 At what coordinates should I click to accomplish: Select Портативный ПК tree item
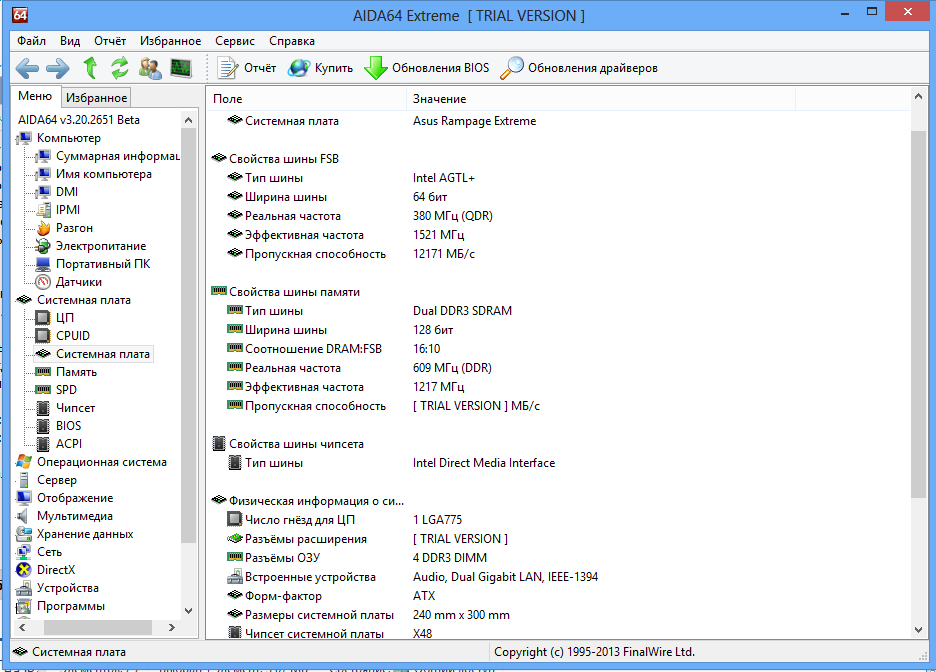coord(103,264)
